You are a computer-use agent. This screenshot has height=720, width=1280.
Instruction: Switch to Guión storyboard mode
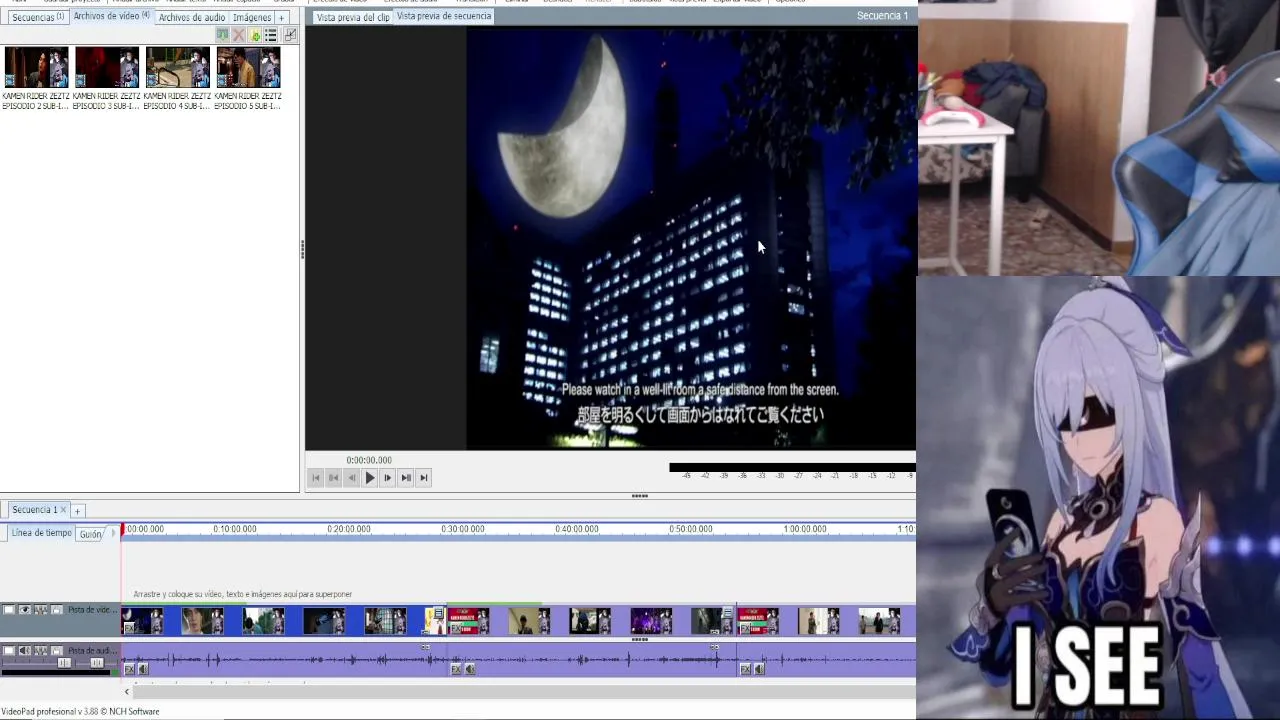click(91, 534)
